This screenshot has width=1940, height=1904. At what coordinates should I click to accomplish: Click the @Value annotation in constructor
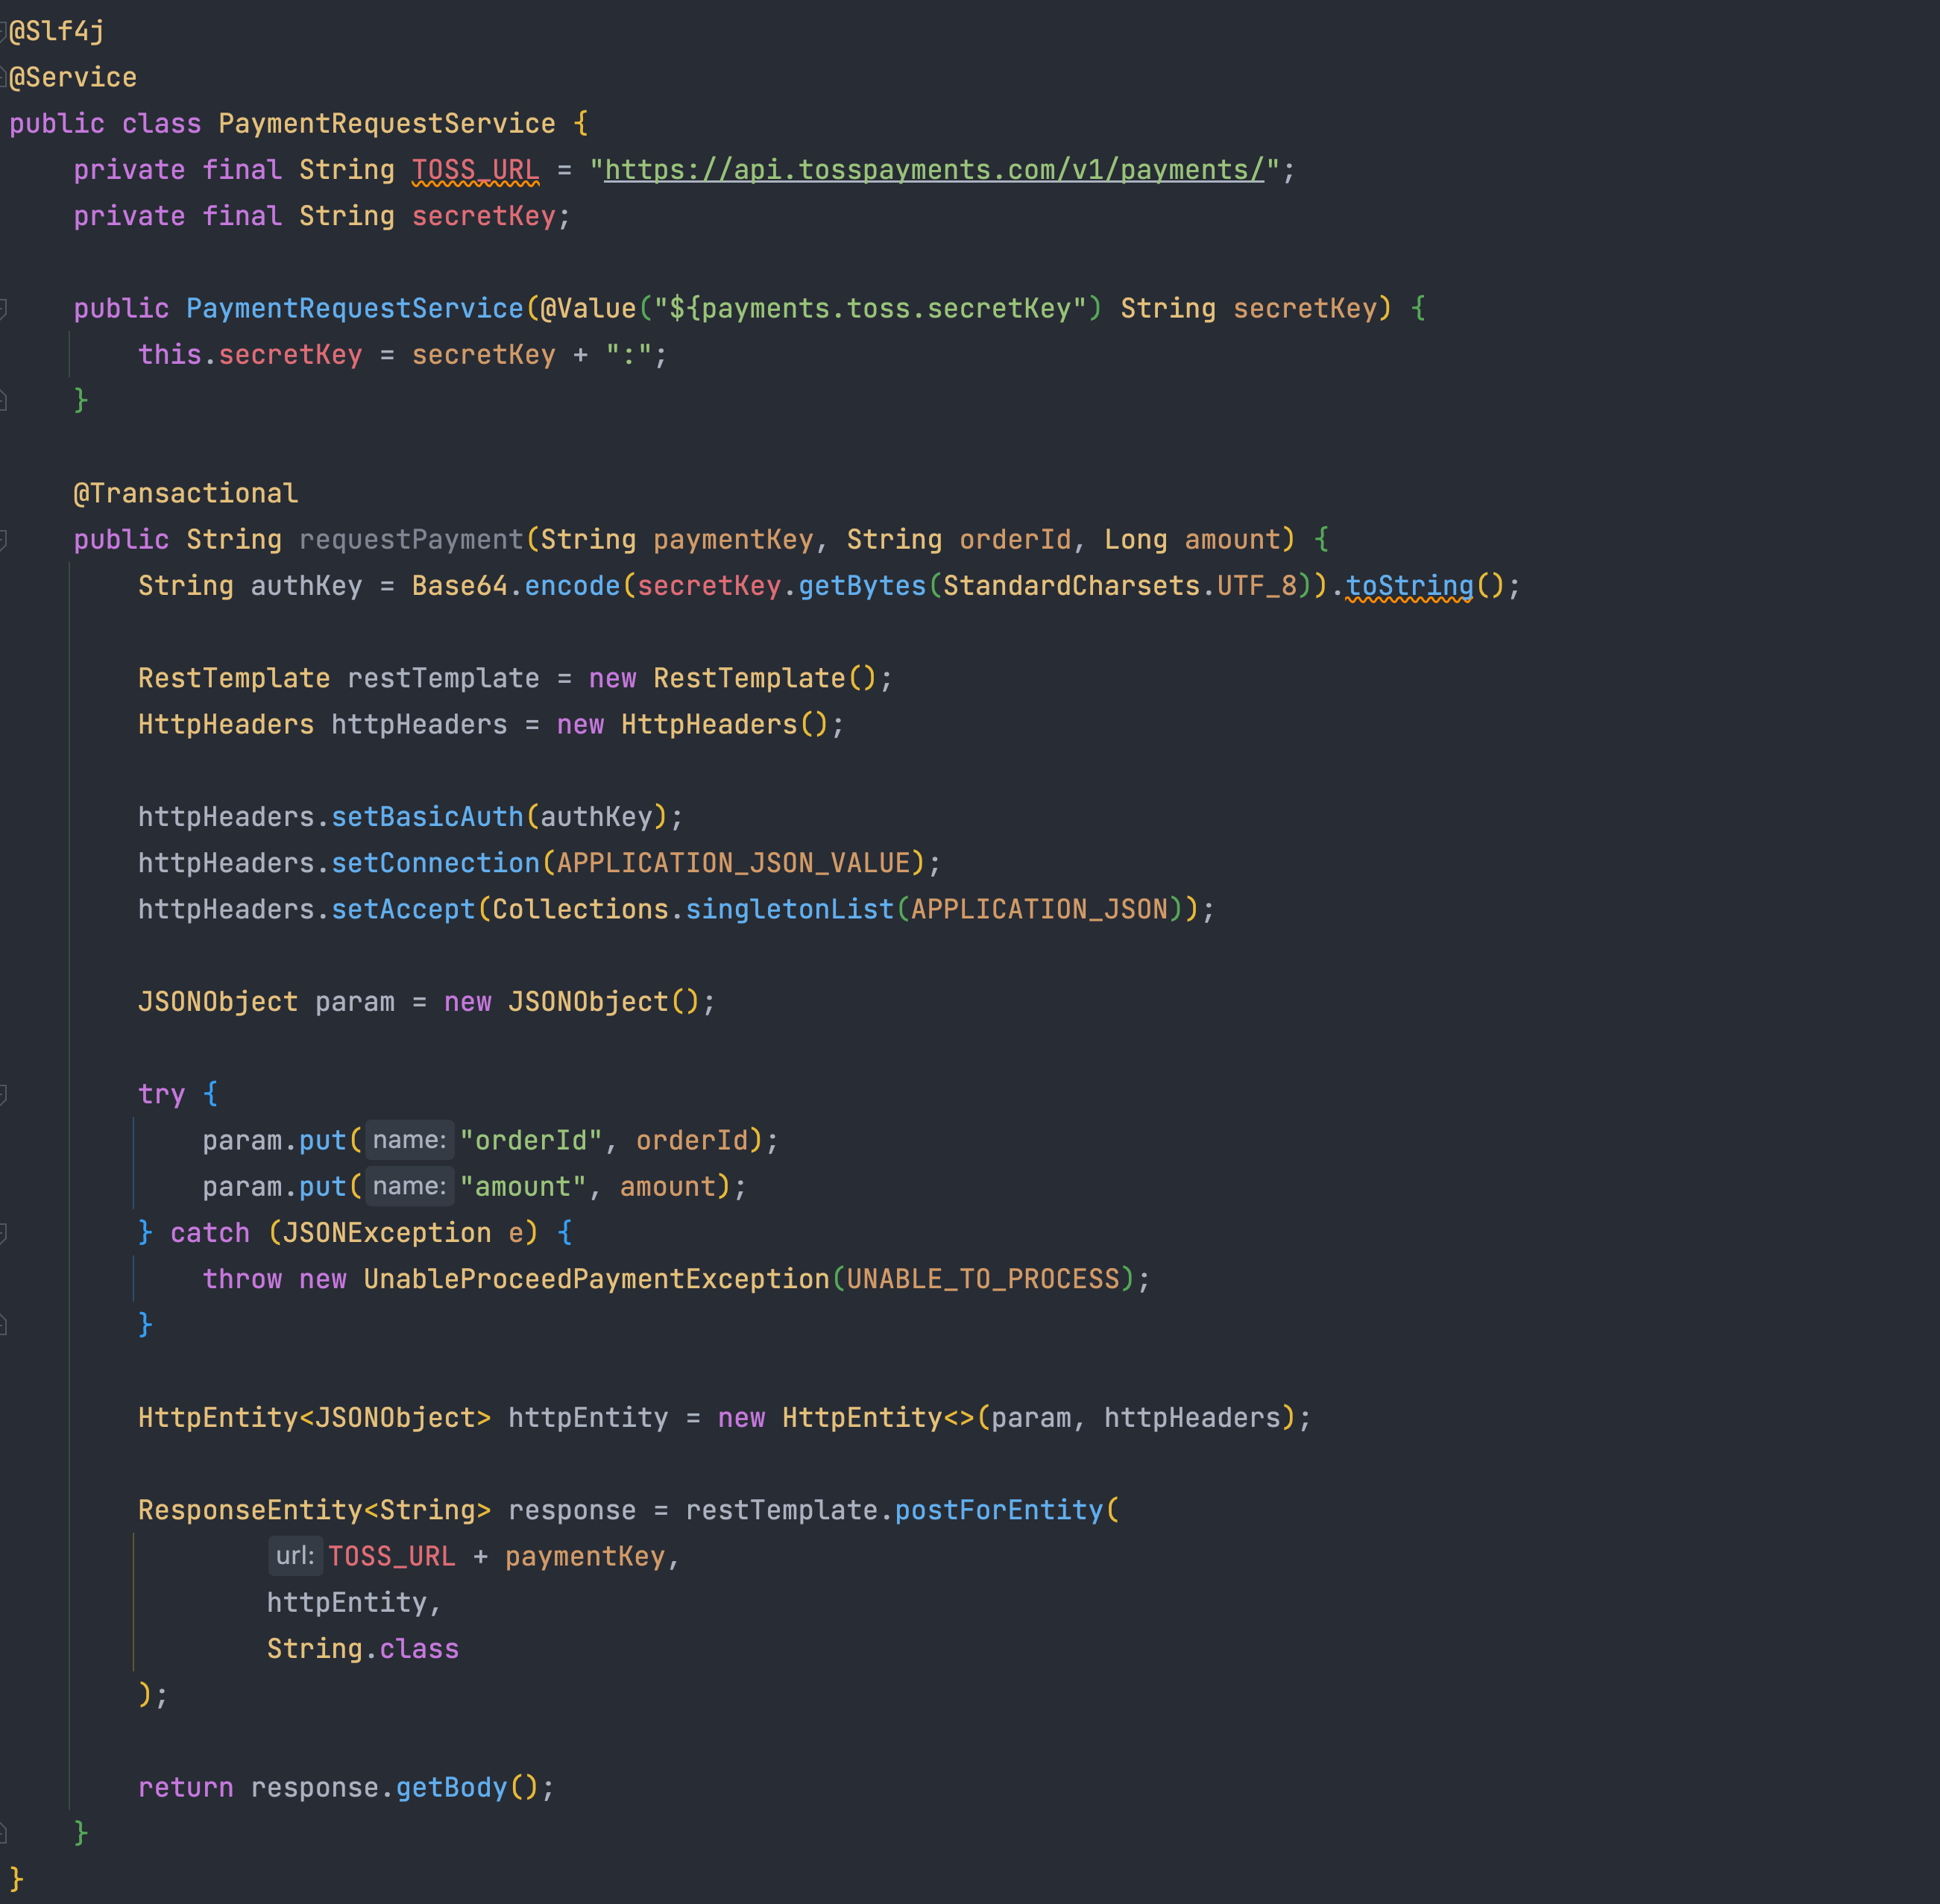(x=588, y=309)
